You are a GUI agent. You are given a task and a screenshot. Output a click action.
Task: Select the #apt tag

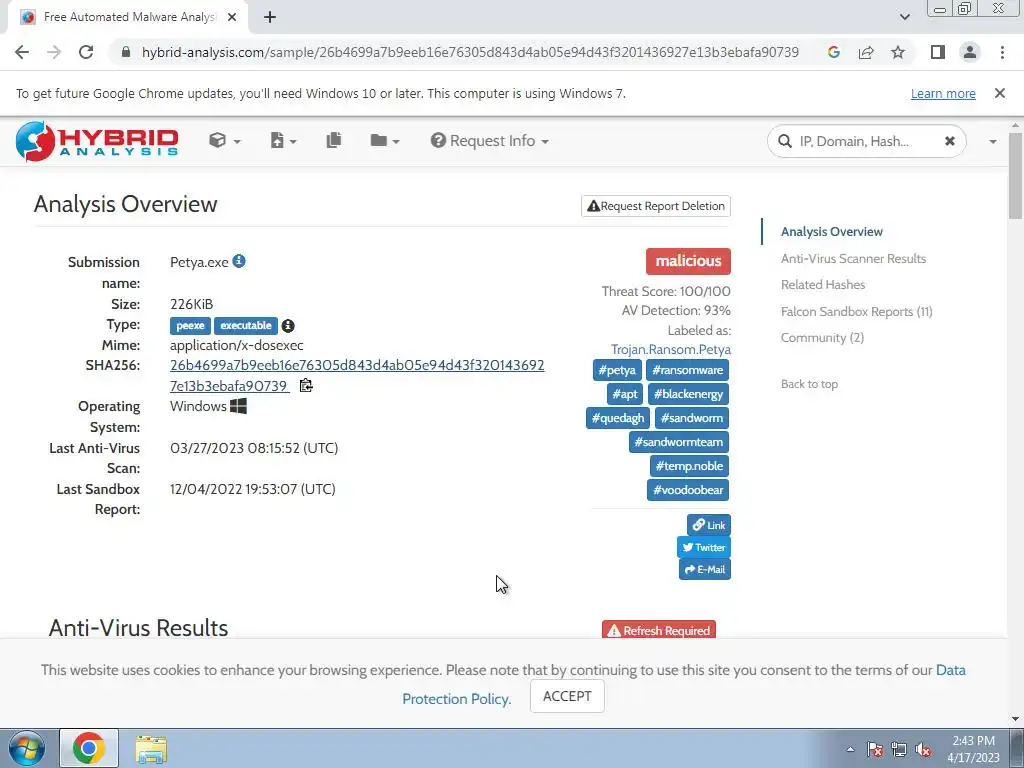click(x=624, y=394)
